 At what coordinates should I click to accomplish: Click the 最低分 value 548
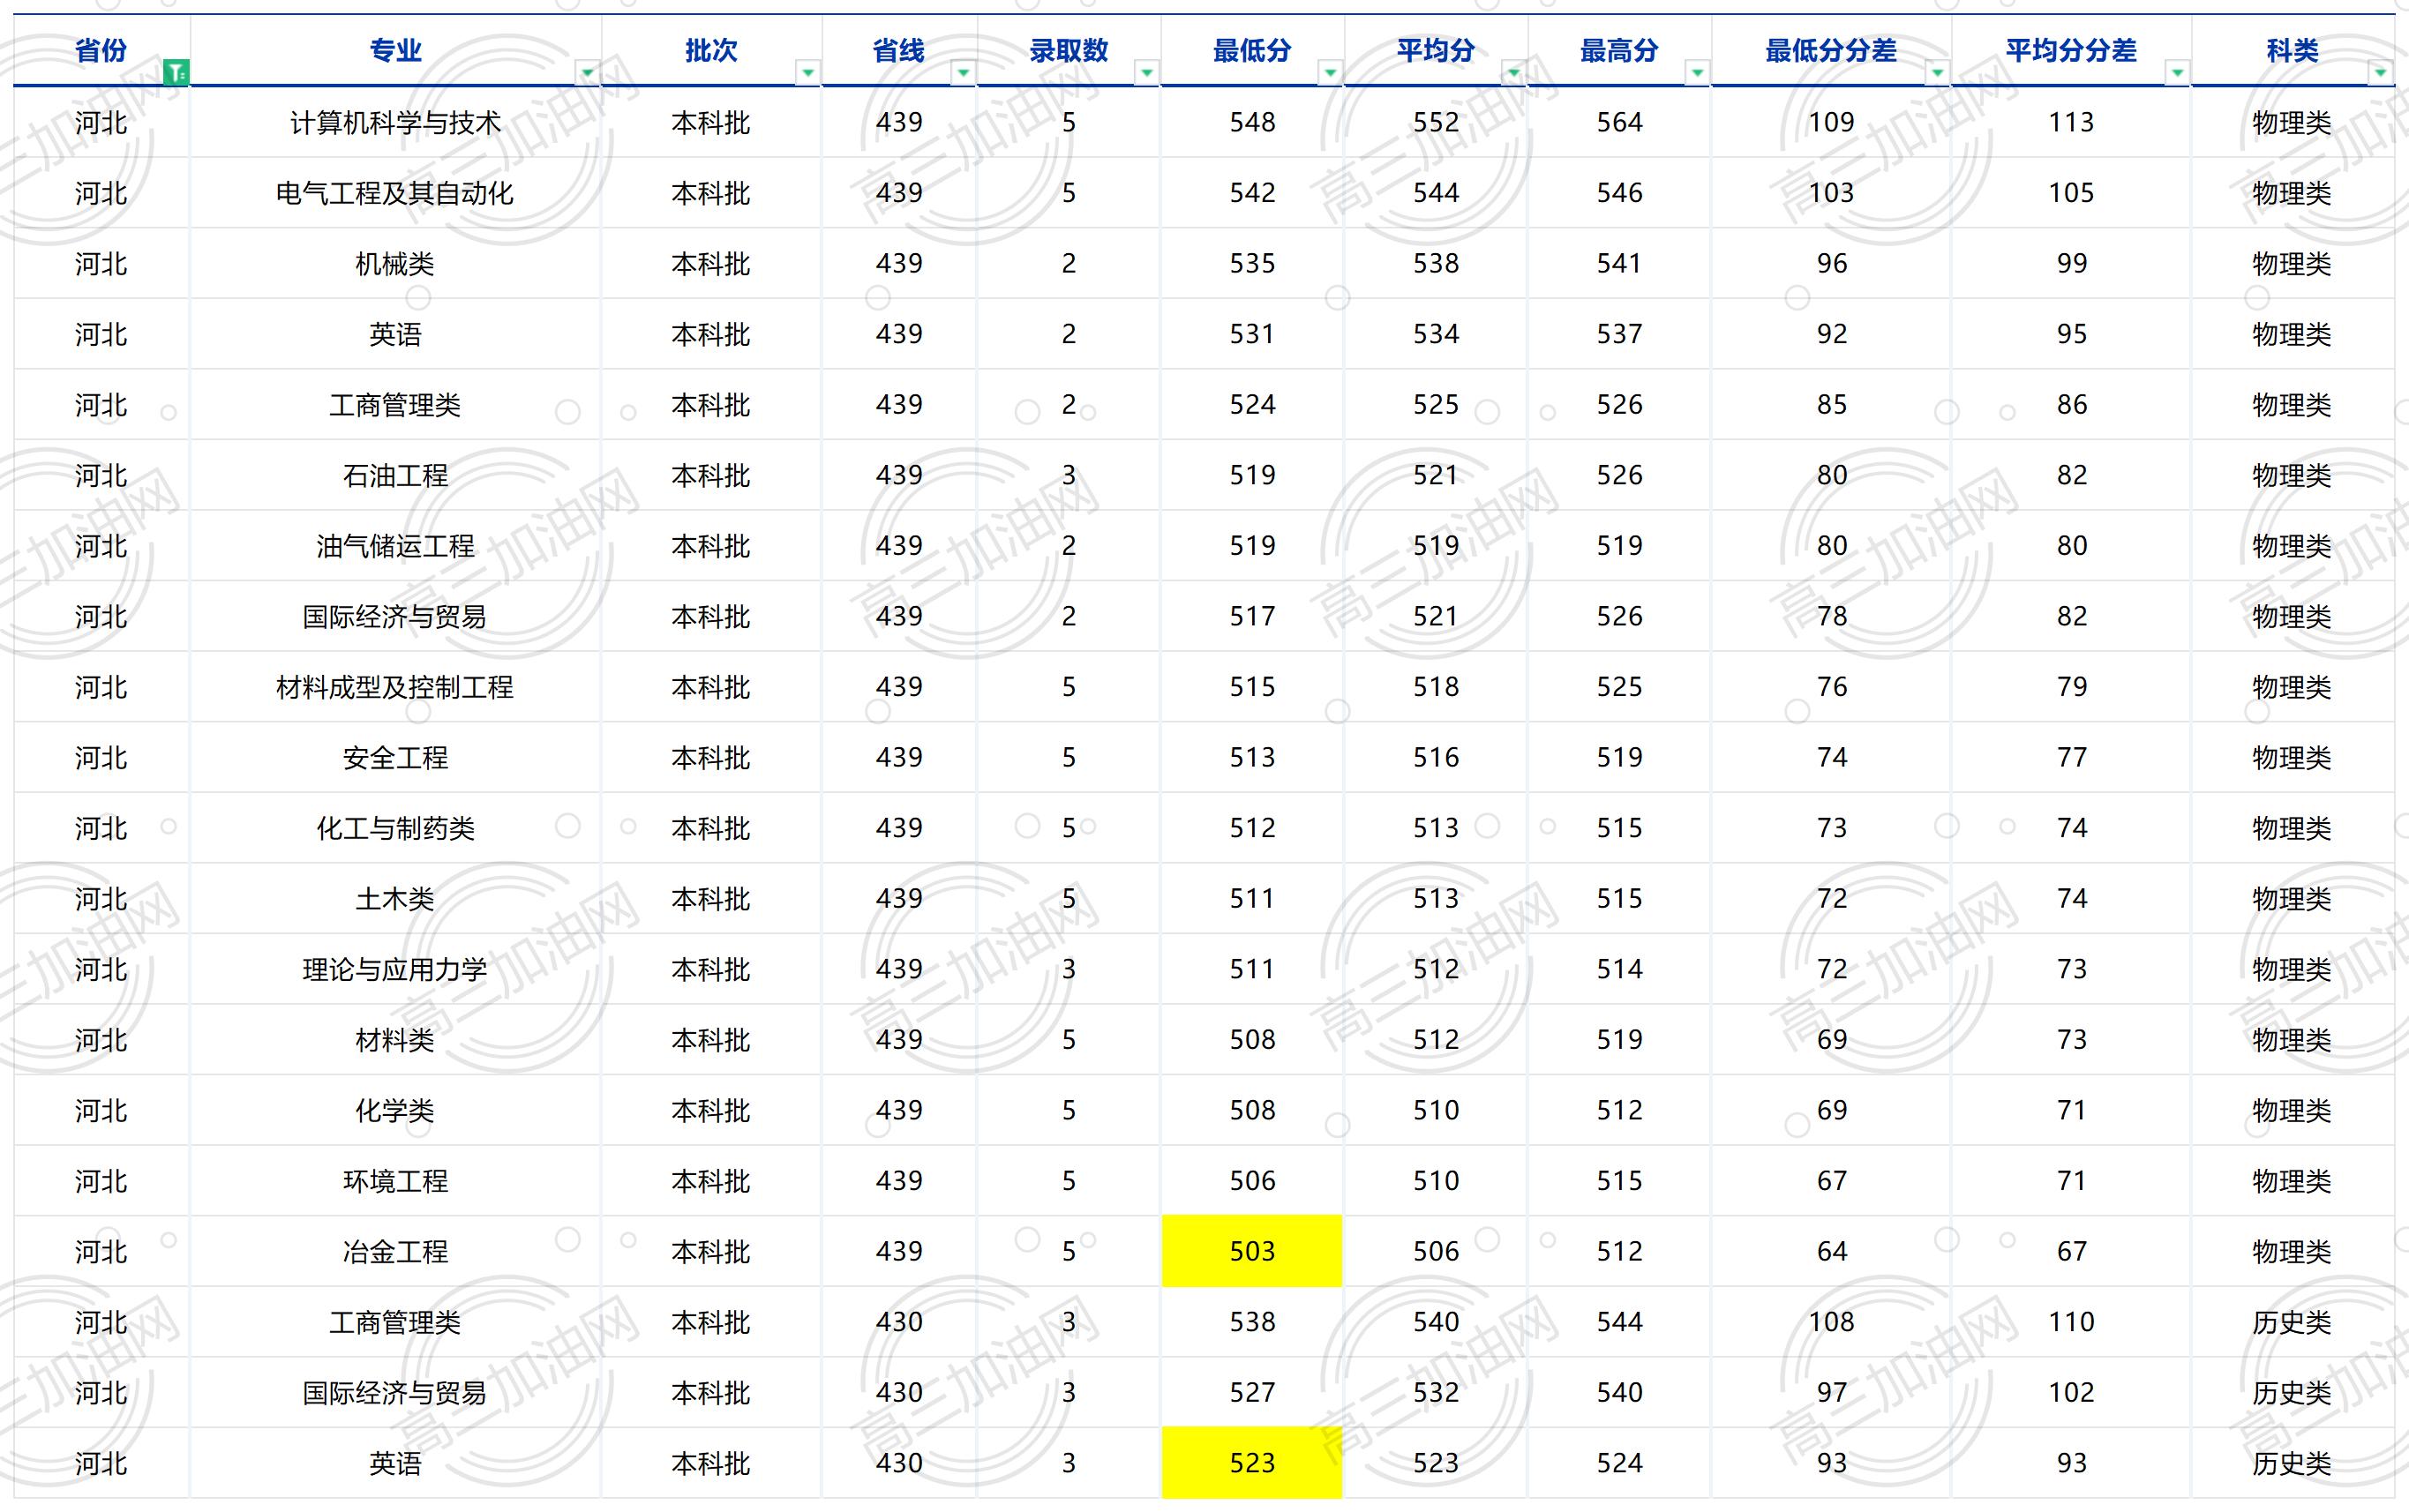(x=1252, y=122)
